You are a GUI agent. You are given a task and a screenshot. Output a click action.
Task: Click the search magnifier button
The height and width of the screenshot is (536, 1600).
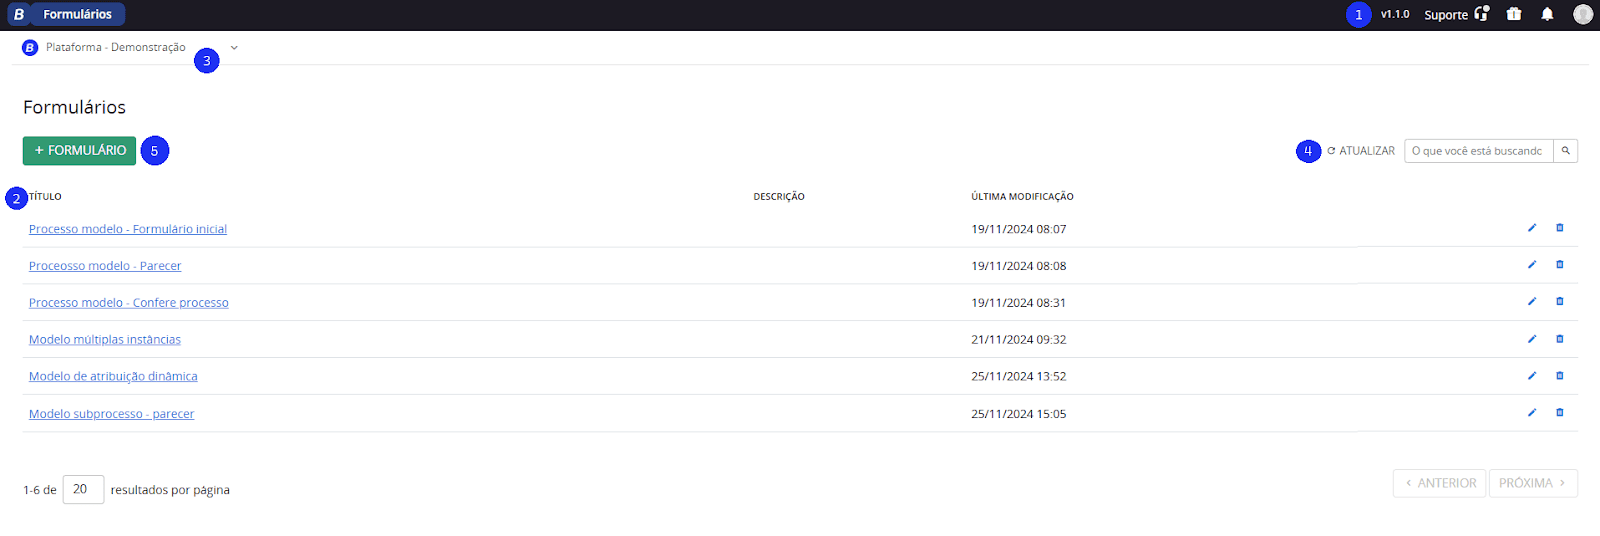[1565, 151]
